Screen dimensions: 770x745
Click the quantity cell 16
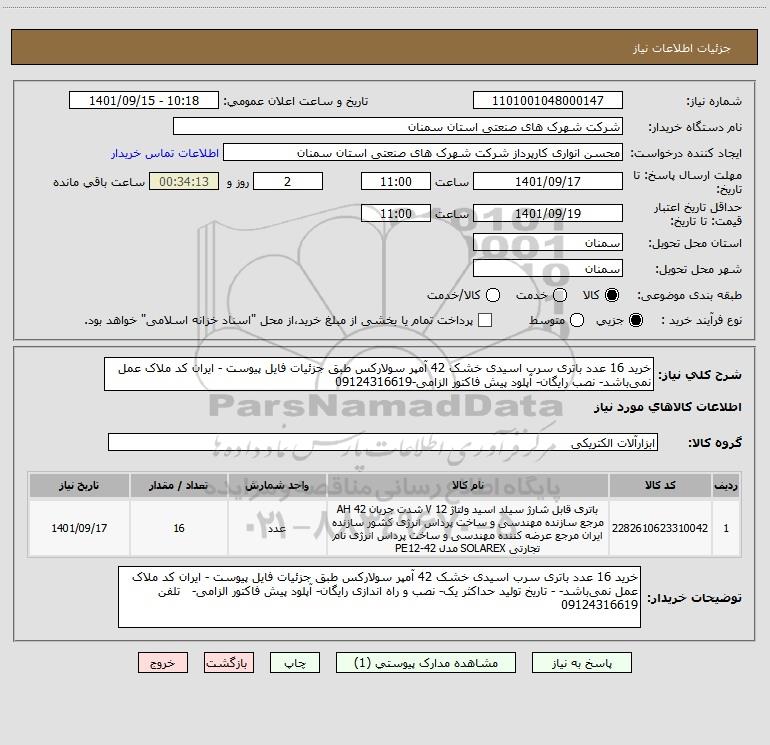pos(179,528)
